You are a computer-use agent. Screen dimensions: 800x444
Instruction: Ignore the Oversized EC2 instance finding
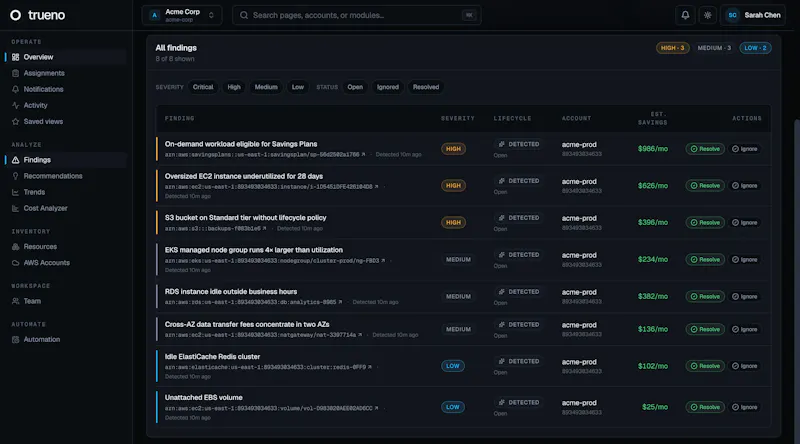pyautogui.click(x=745, y=186)
